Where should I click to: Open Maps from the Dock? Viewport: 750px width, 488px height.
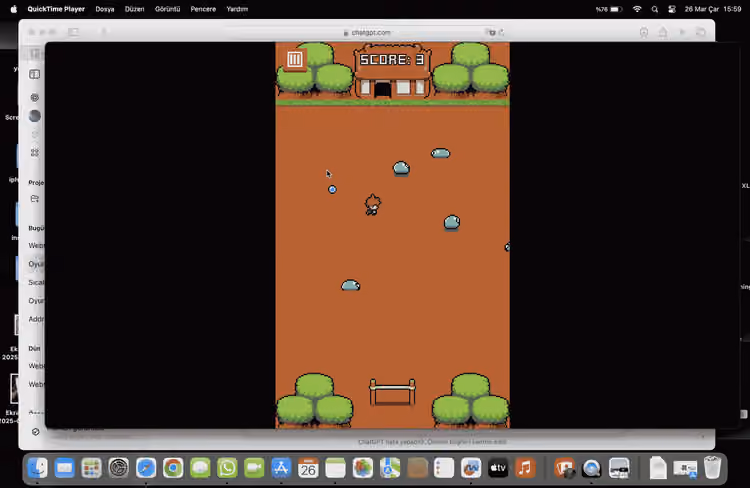pos(390,468)
